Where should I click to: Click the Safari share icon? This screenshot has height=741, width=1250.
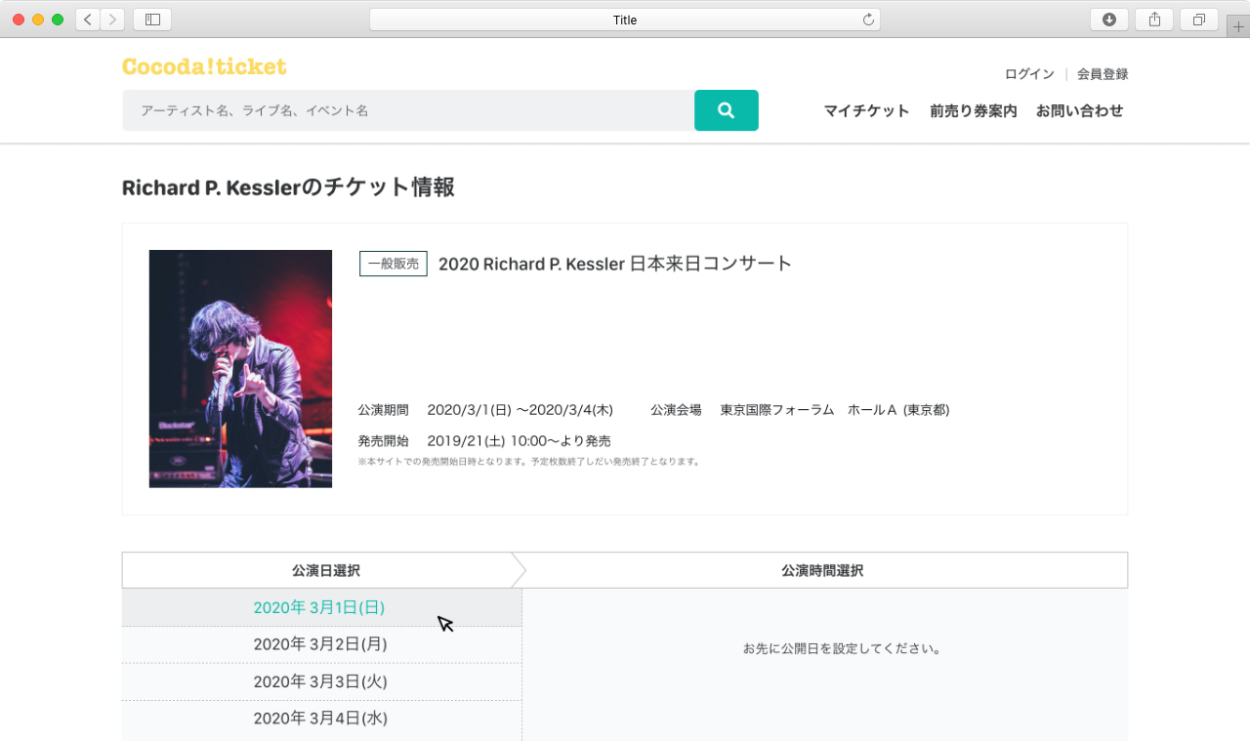pos(1154,19)
